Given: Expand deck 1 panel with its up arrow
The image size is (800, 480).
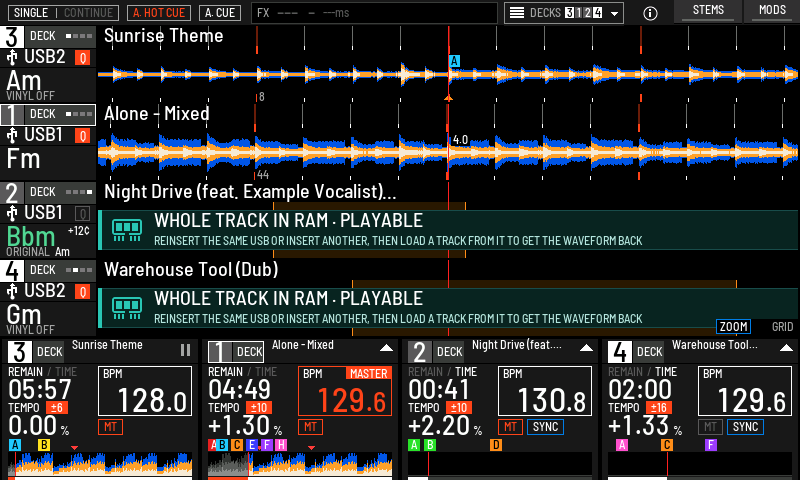Looking at the screenshot, I should point(386,348).
